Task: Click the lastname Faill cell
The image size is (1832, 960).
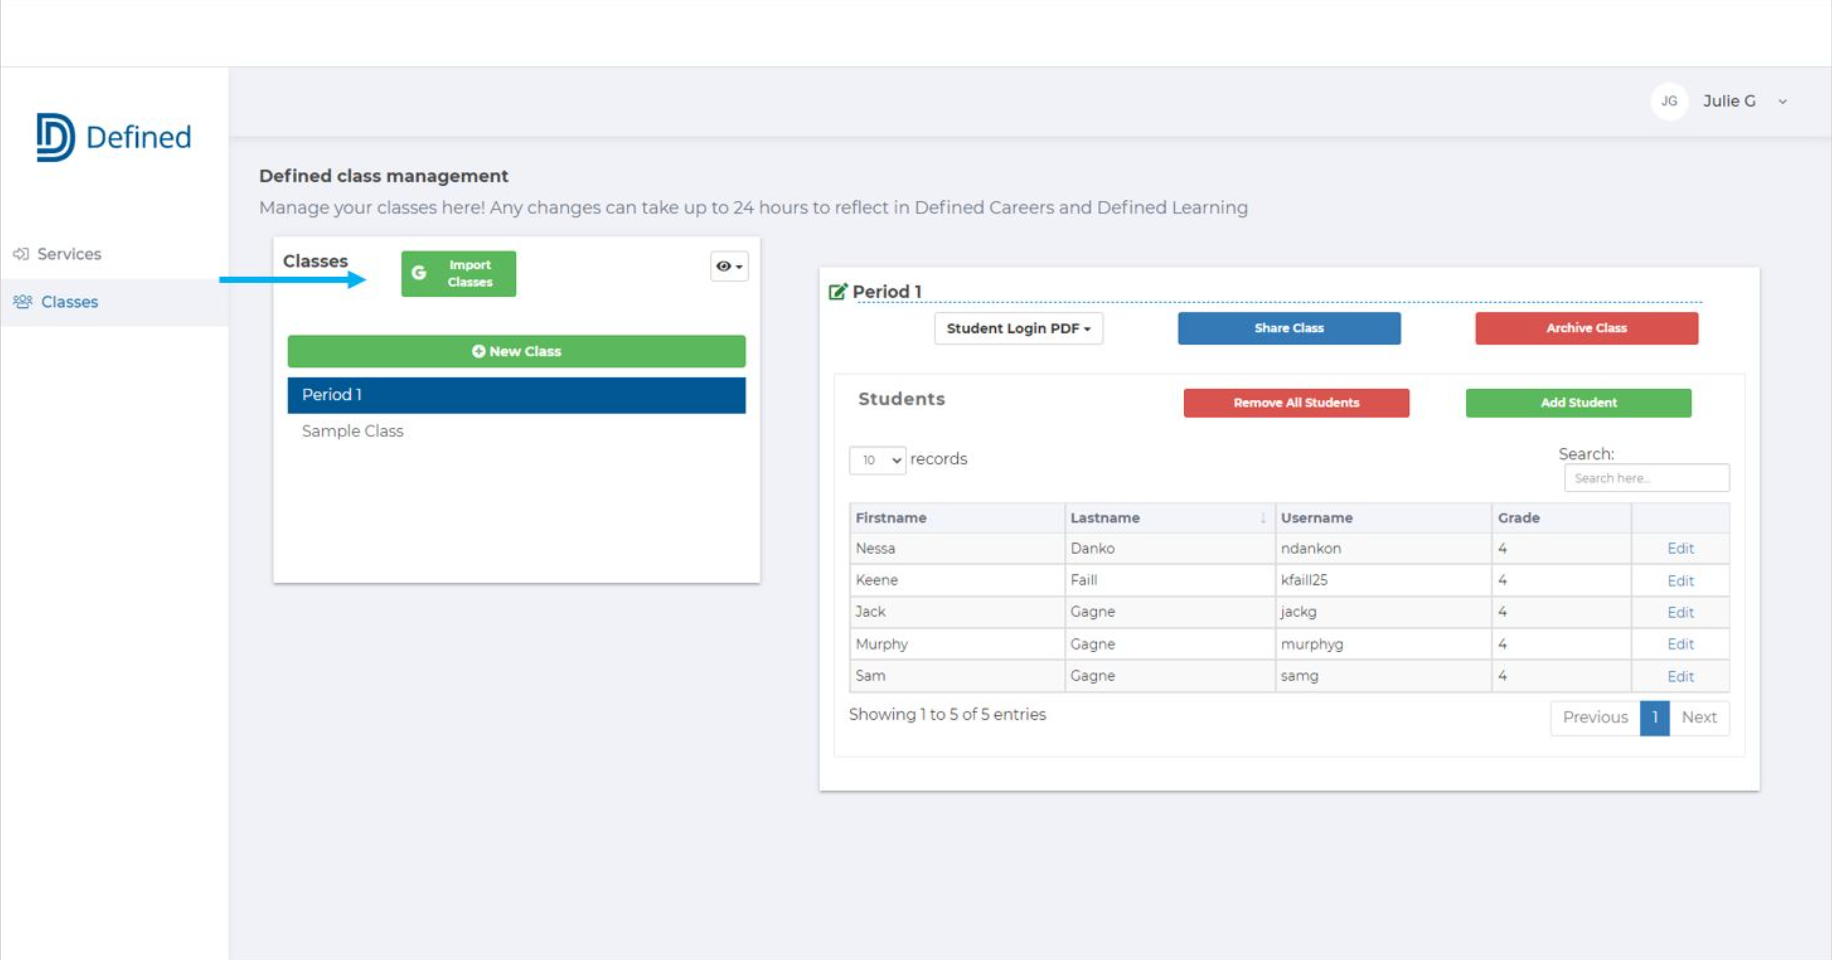Action: pos(1169,581)
